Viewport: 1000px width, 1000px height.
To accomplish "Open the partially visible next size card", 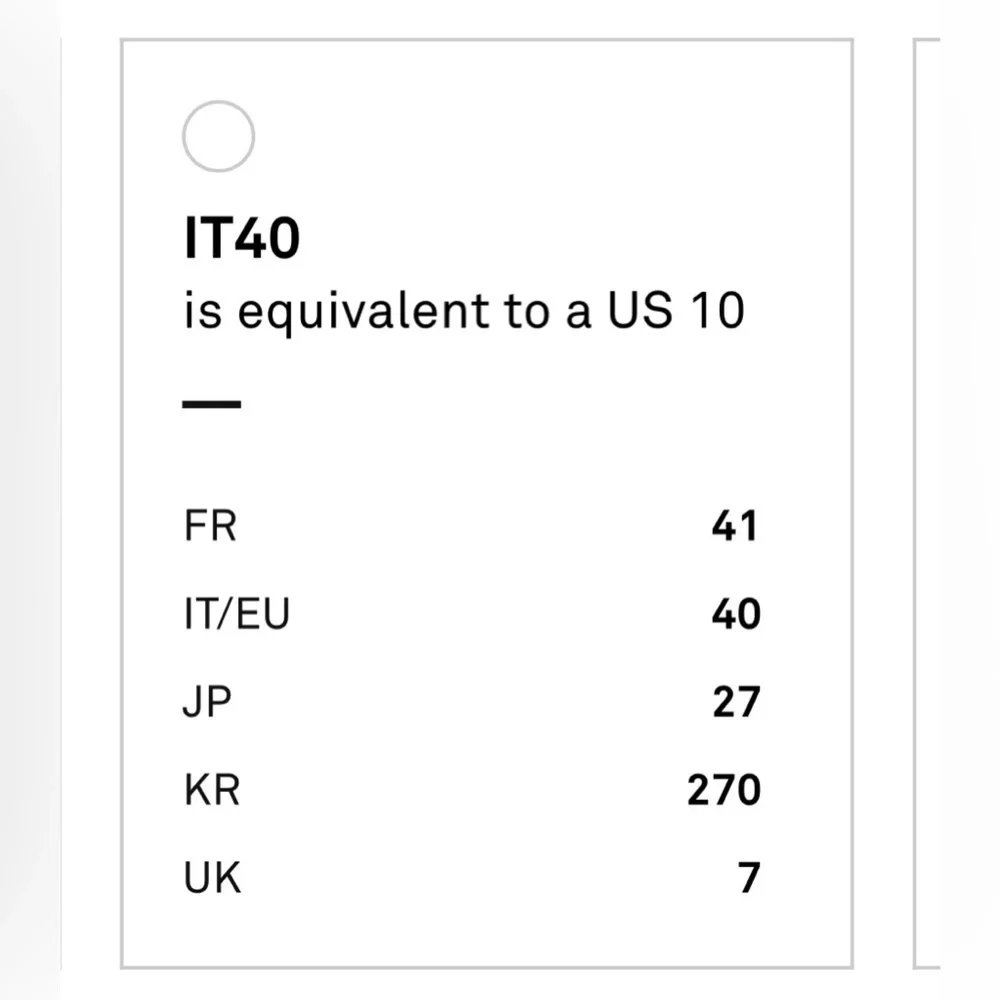I will (x=927, y=504).
